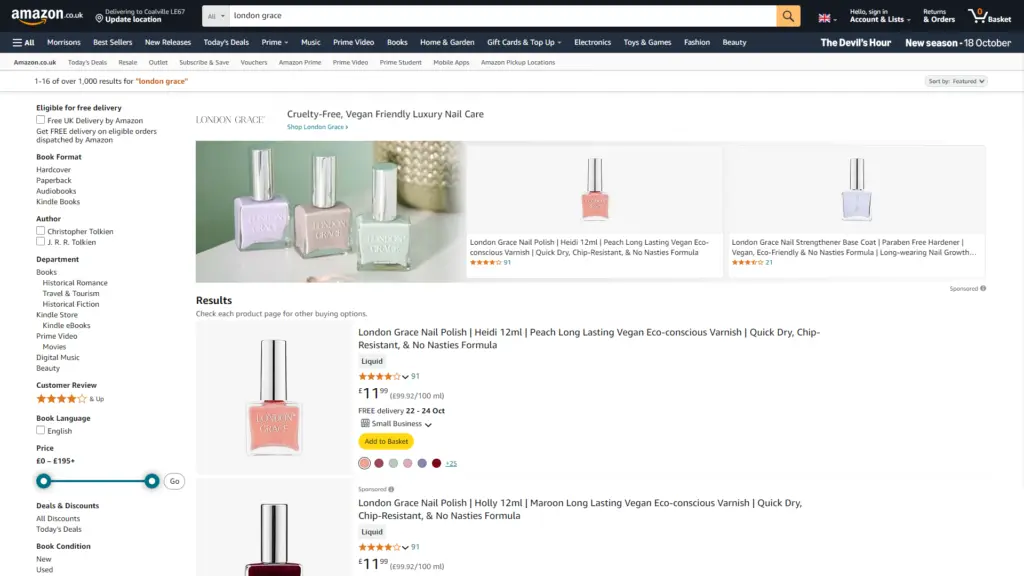Click the price slider maximum handle

[152, 481]
